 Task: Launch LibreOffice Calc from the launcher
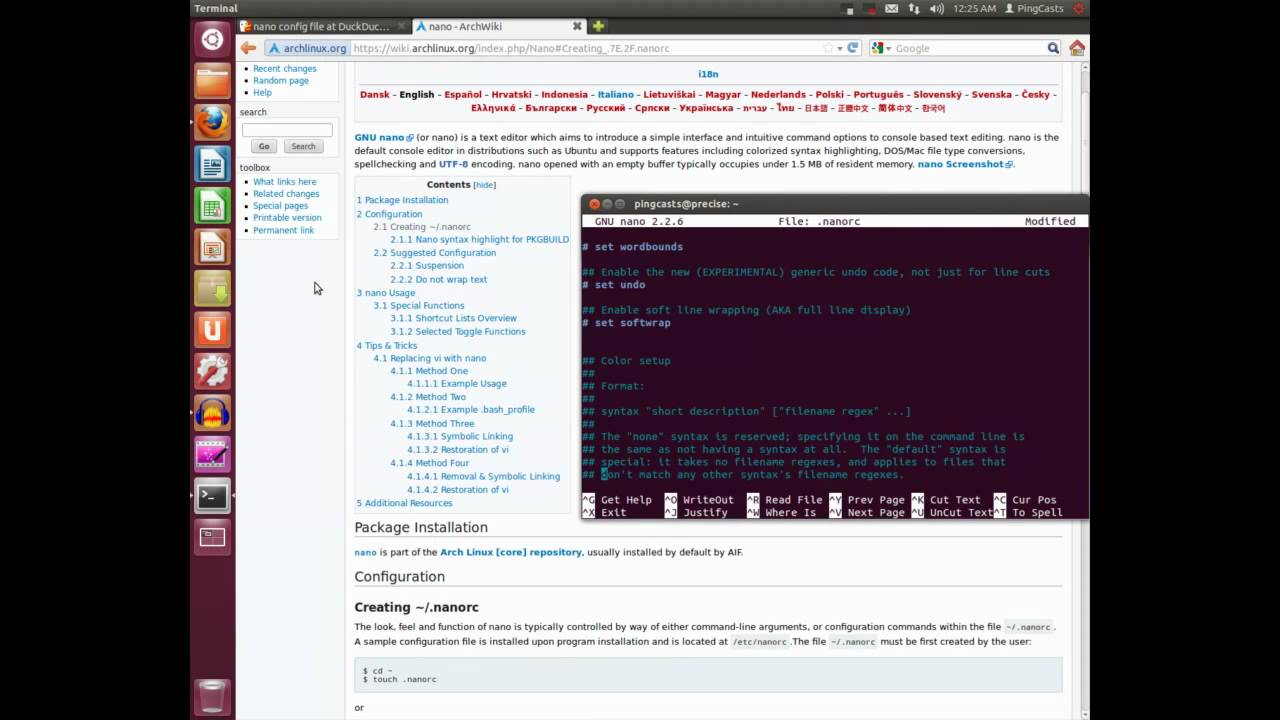[x=212, y=205]
